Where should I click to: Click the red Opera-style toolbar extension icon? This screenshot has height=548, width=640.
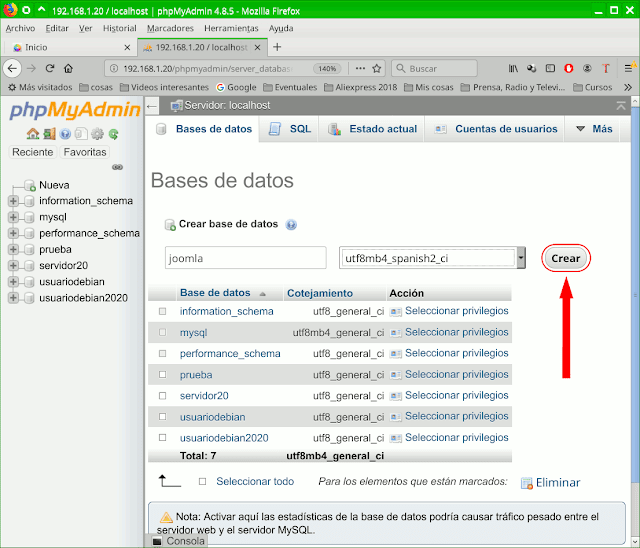(x=568, y=68)
